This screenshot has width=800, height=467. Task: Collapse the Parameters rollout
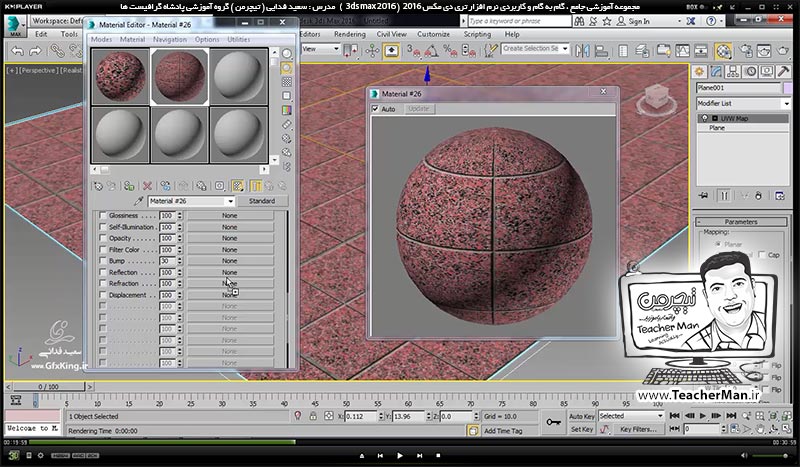pyautogui.click(x=741, y=222)
